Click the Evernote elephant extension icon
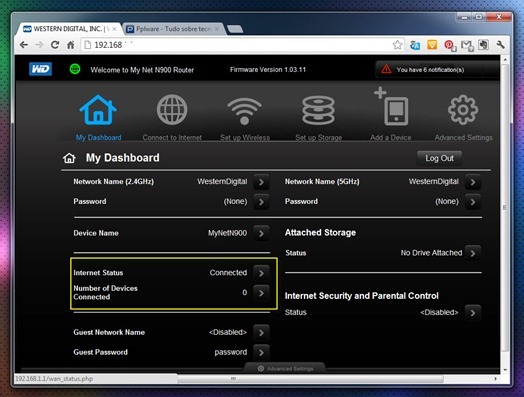 click(x=483, y=45)
